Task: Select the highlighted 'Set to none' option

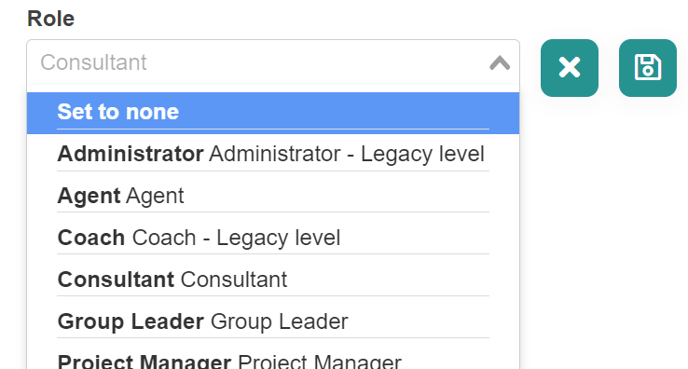Action: [x=273, y=113]
